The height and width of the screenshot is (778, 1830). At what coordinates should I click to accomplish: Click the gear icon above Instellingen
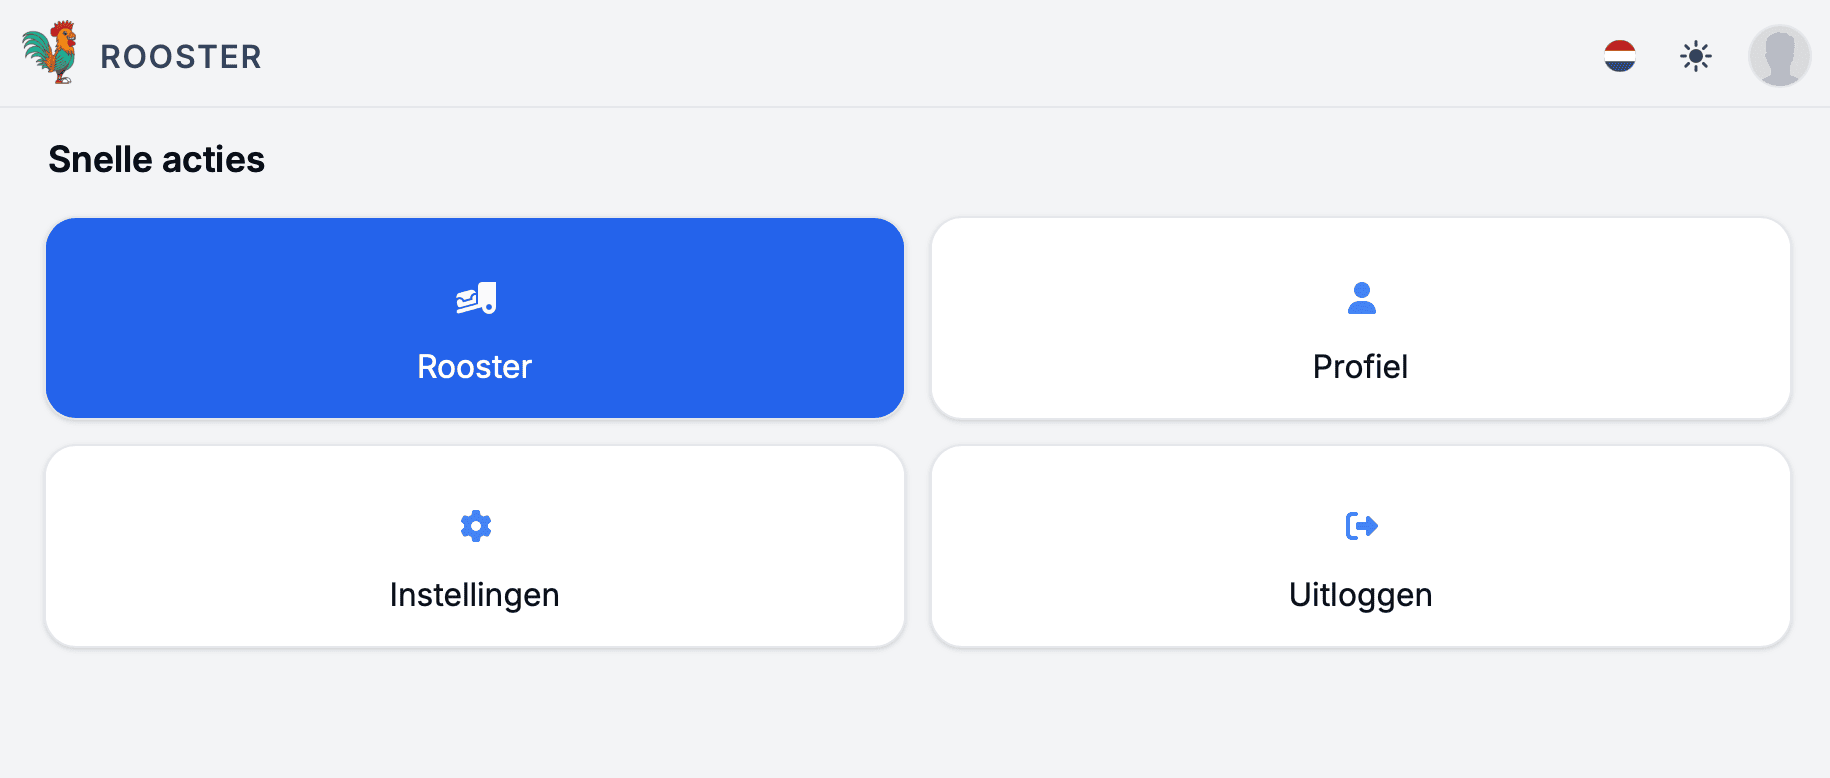(x=476, y=526)
